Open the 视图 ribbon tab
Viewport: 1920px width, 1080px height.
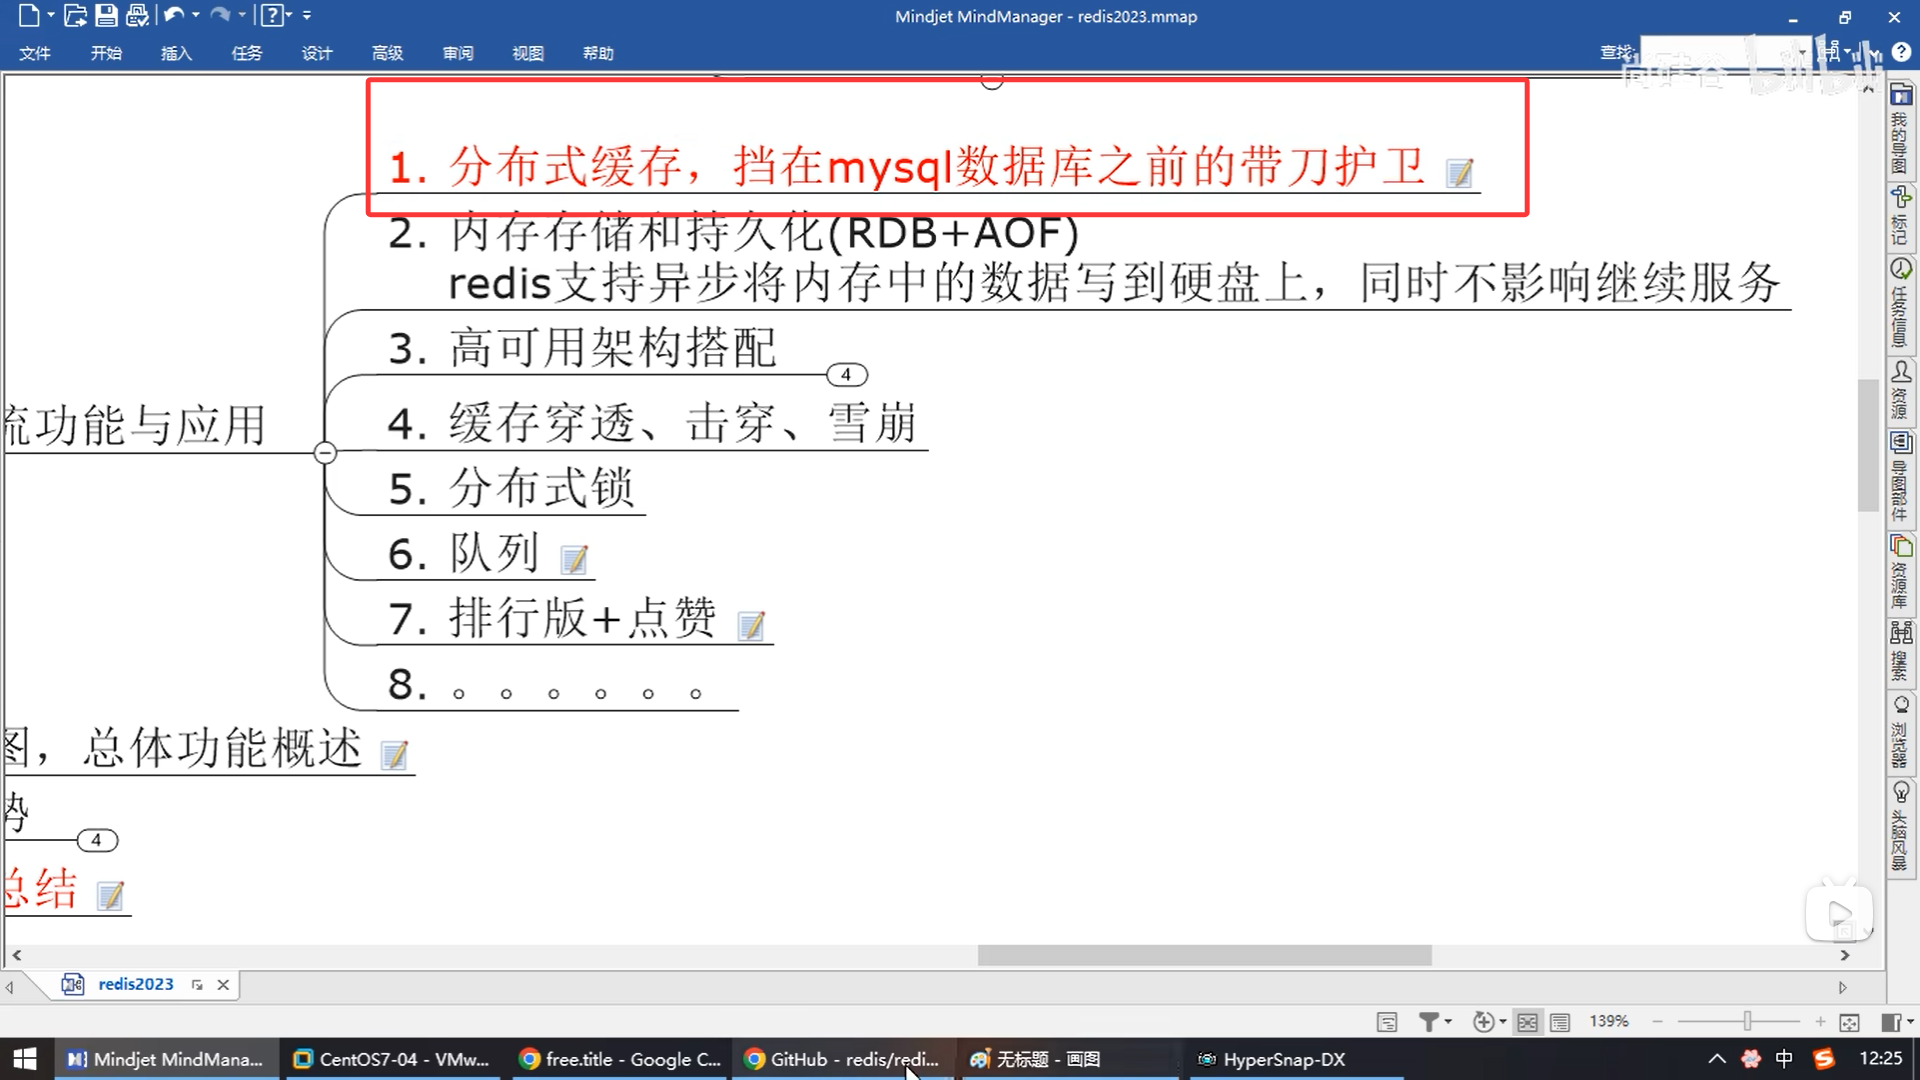pos(527,53)
